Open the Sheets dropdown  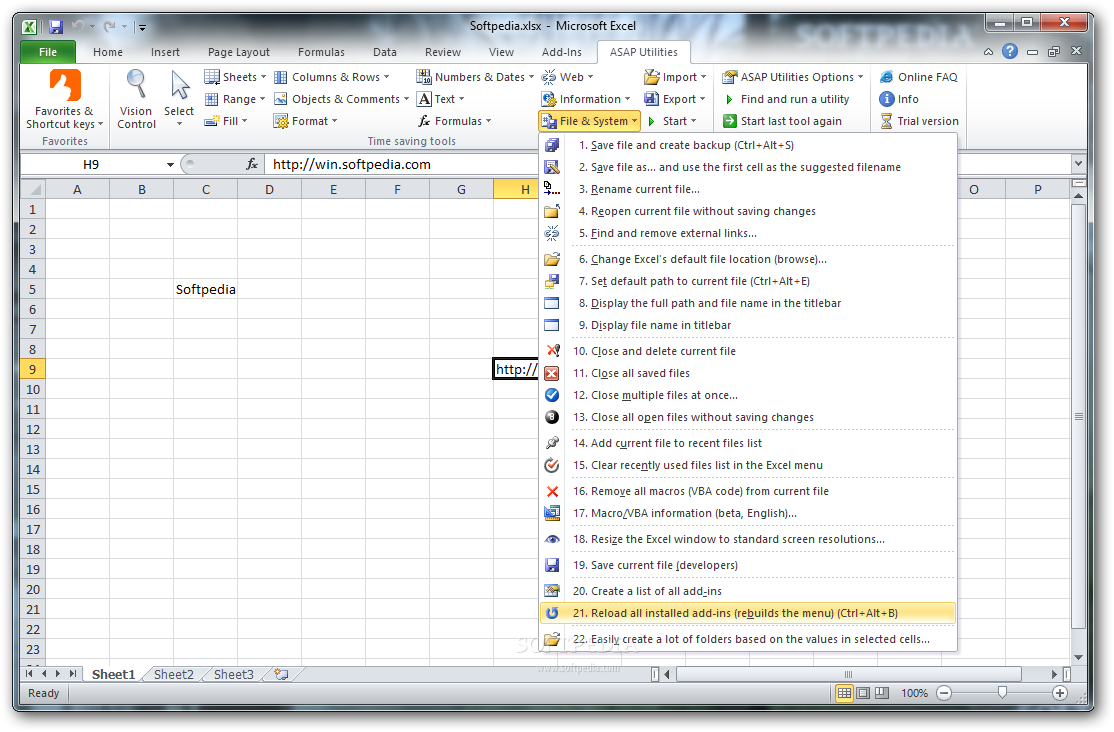click(235, 77)
